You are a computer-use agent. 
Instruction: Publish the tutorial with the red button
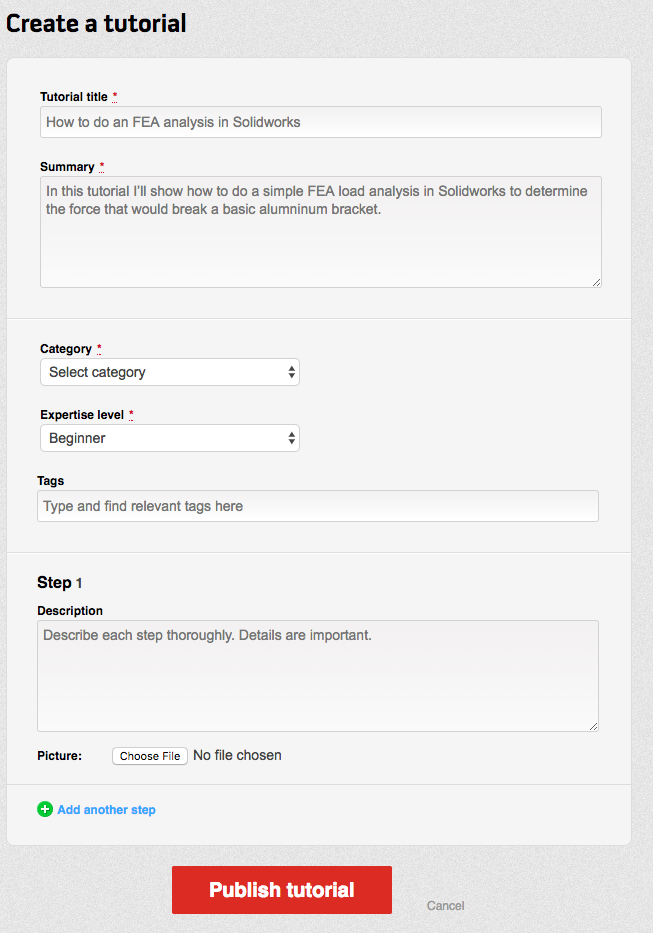click(281, 890)
